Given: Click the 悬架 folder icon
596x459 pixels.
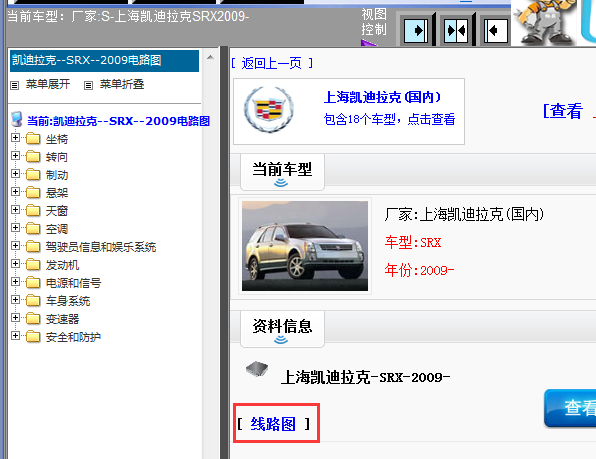Looking at the screenshot, I should pyautogui.click(x=33, y=193).
